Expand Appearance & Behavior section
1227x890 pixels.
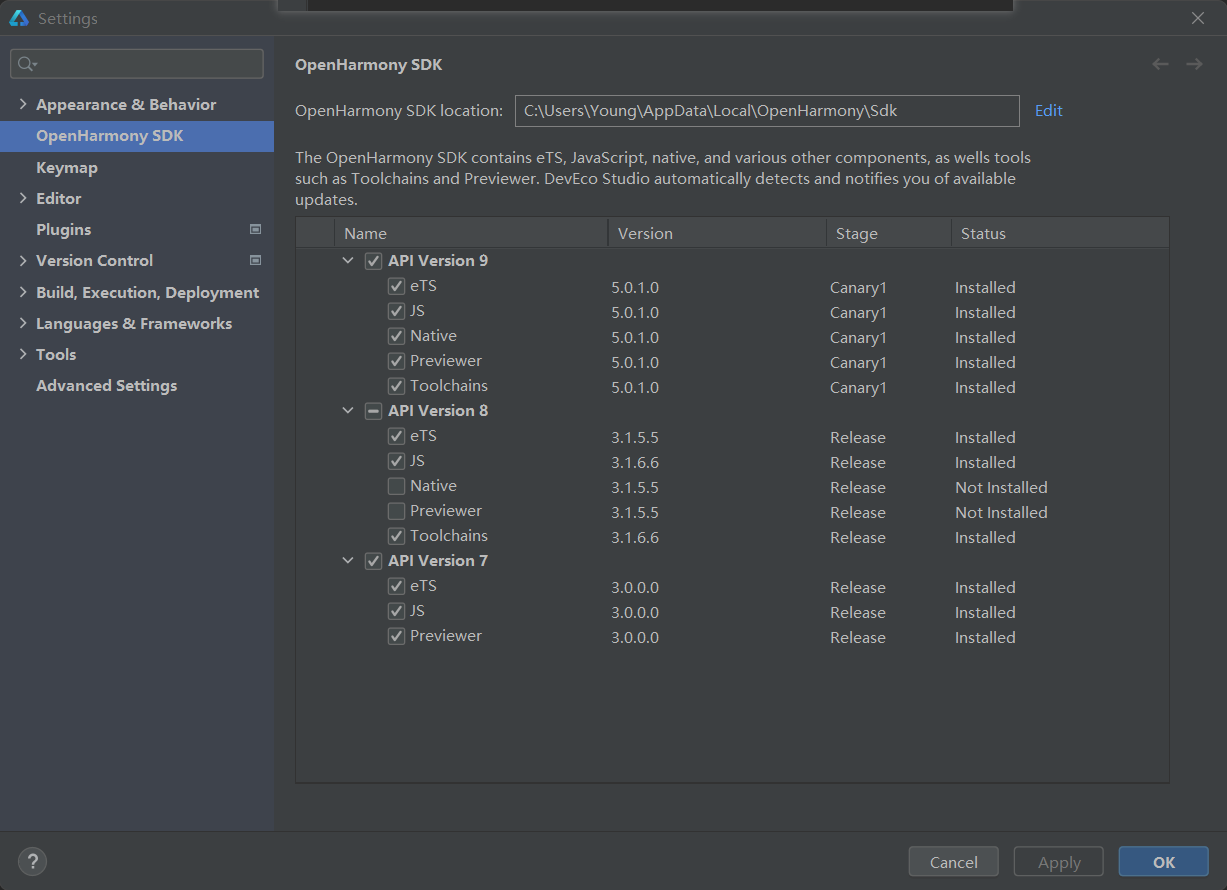tap(23, 104)
